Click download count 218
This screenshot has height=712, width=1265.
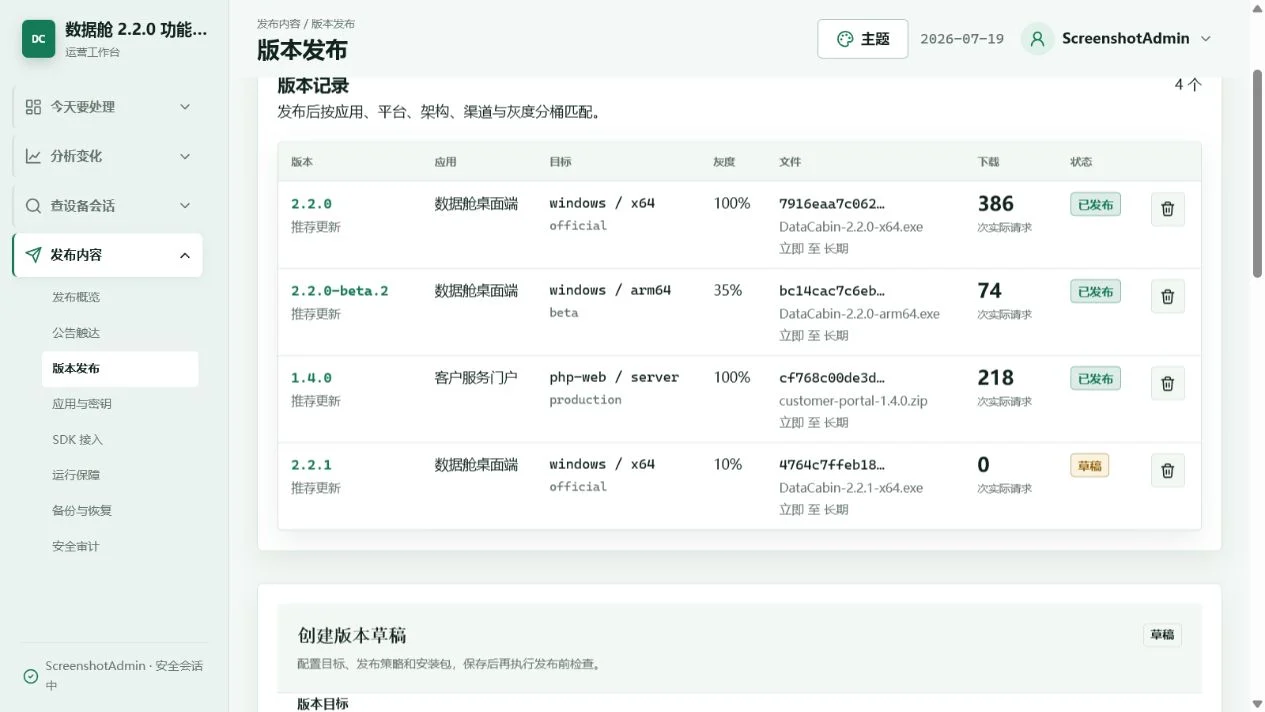click(x=996, y=378)
